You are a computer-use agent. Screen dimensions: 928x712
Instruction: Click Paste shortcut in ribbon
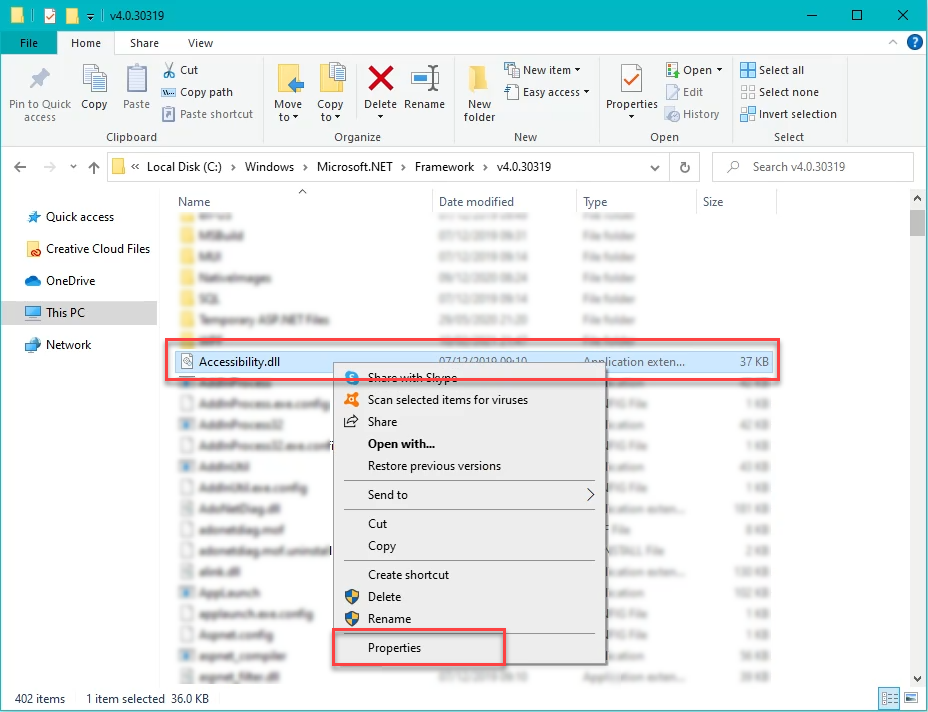tap(208, 114)
